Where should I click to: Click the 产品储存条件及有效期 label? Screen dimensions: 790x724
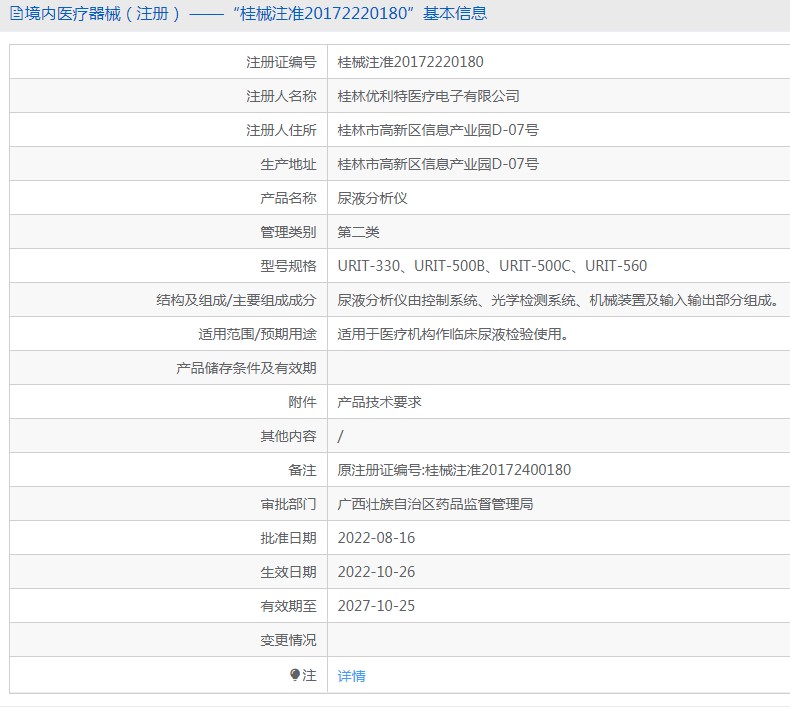tap(246, 368)
